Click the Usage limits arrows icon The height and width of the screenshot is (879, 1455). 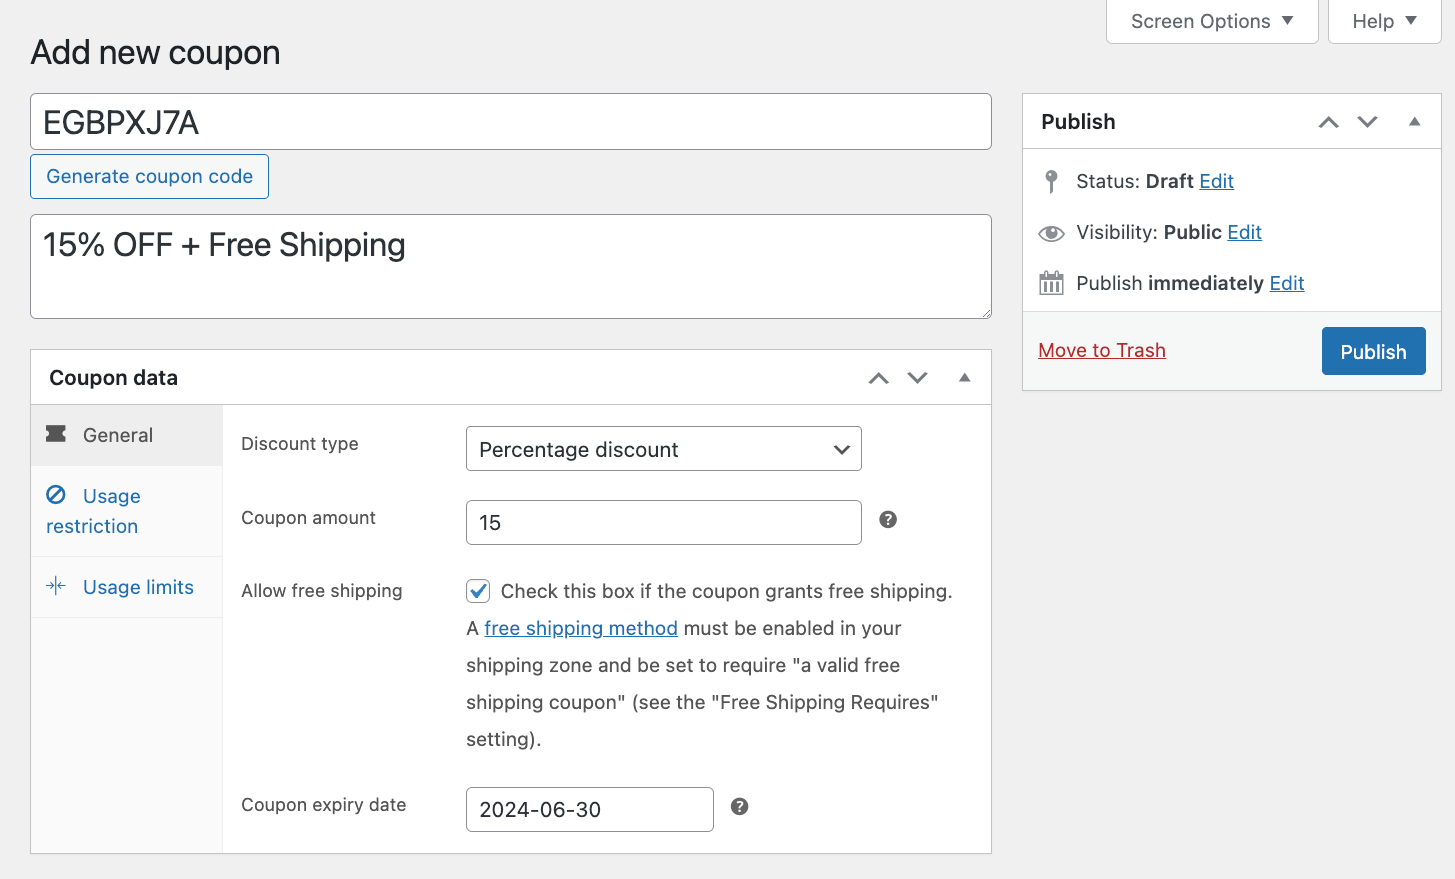click(56, 587)
